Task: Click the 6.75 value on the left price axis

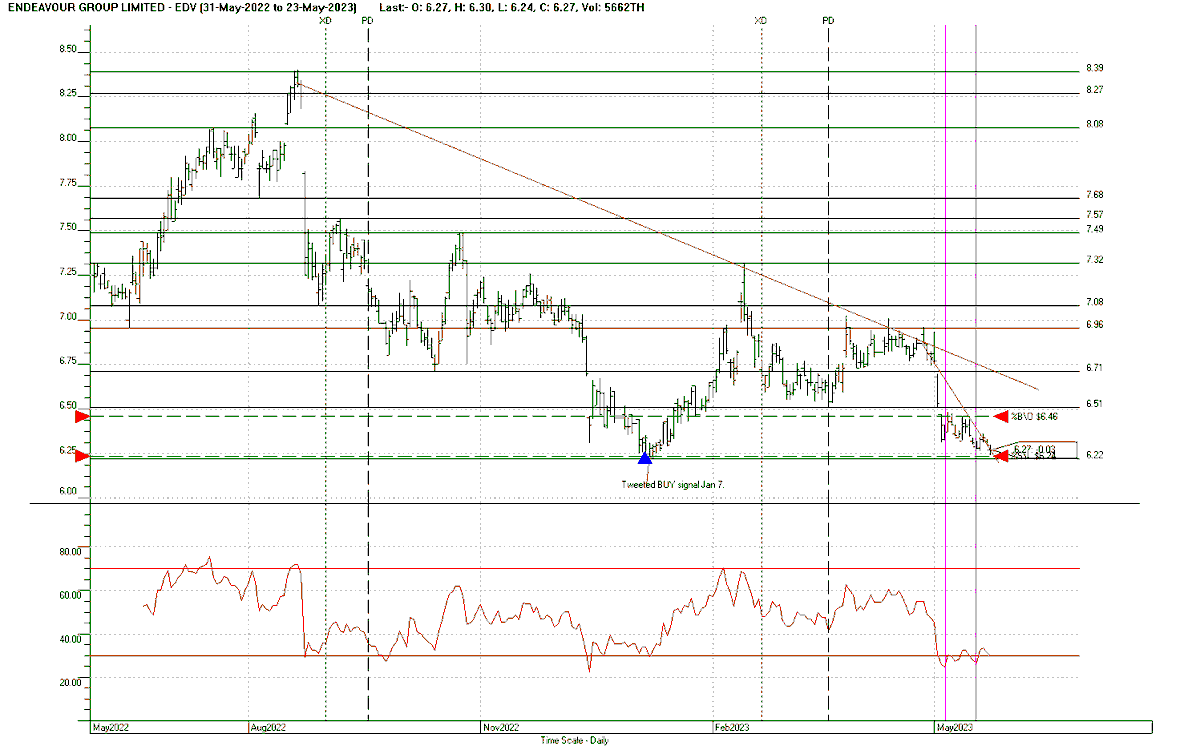Action: pos(67,361)
